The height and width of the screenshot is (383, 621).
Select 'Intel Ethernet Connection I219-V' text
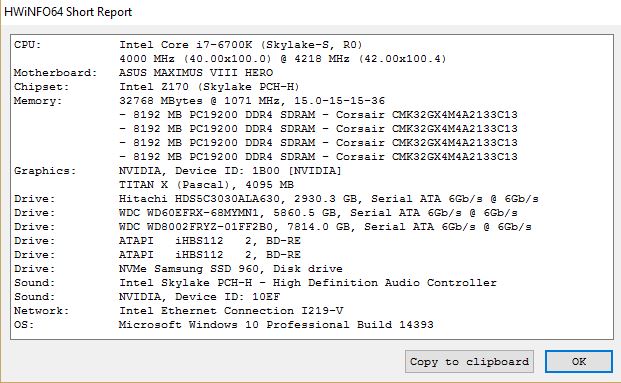[x=231, y=311]
